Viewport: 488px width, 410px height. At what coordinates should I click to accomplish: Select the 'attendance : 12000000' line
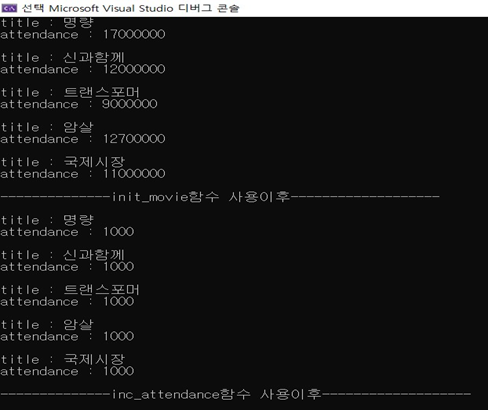coord(83,69)
